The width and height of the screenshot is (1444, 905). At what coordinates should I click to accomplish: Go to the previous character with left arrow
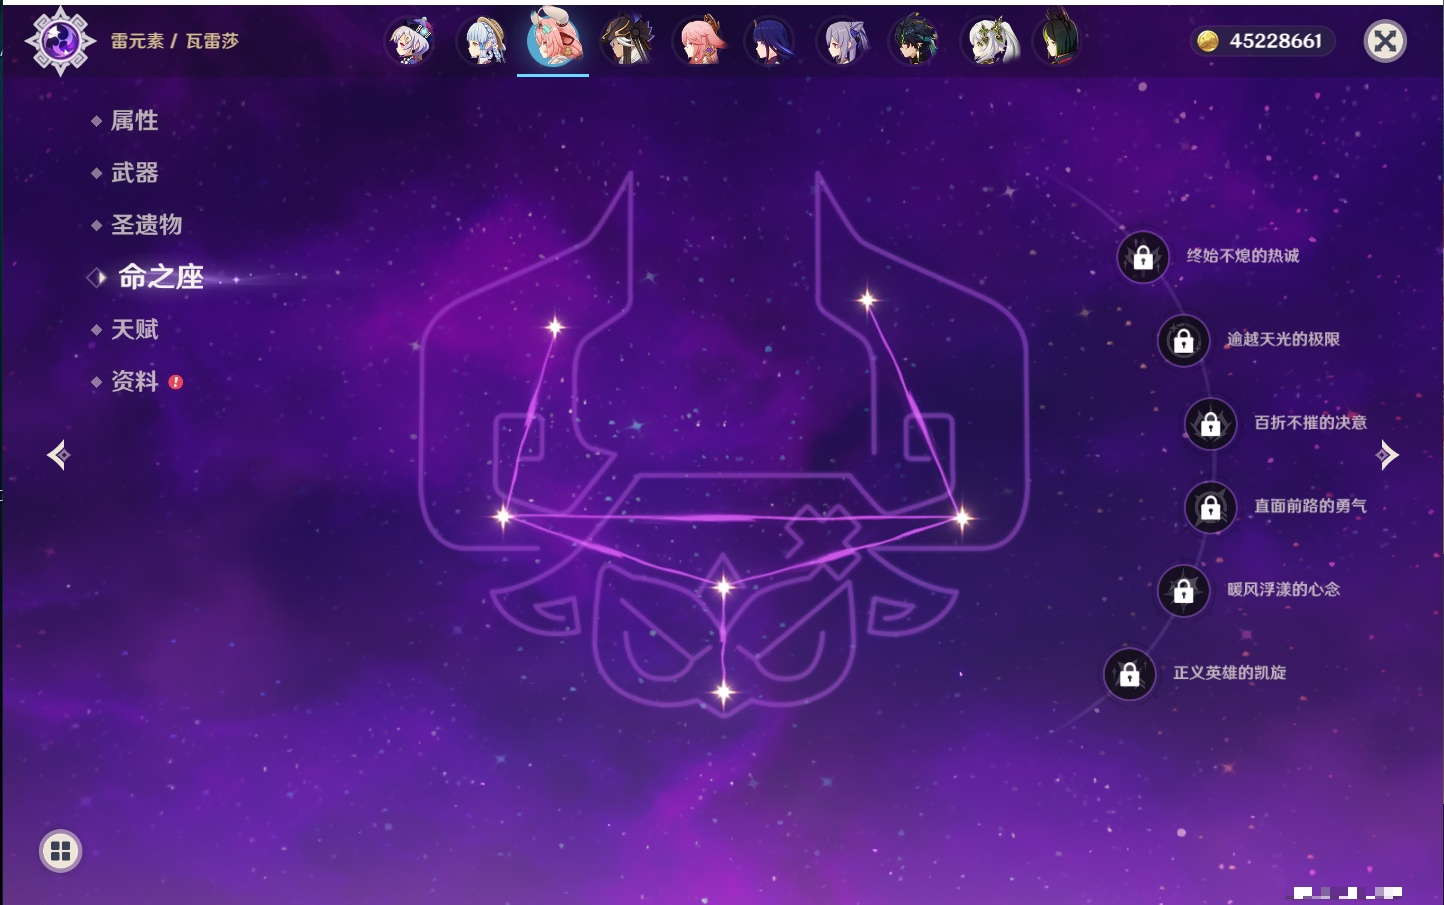[x=58, y=455]
